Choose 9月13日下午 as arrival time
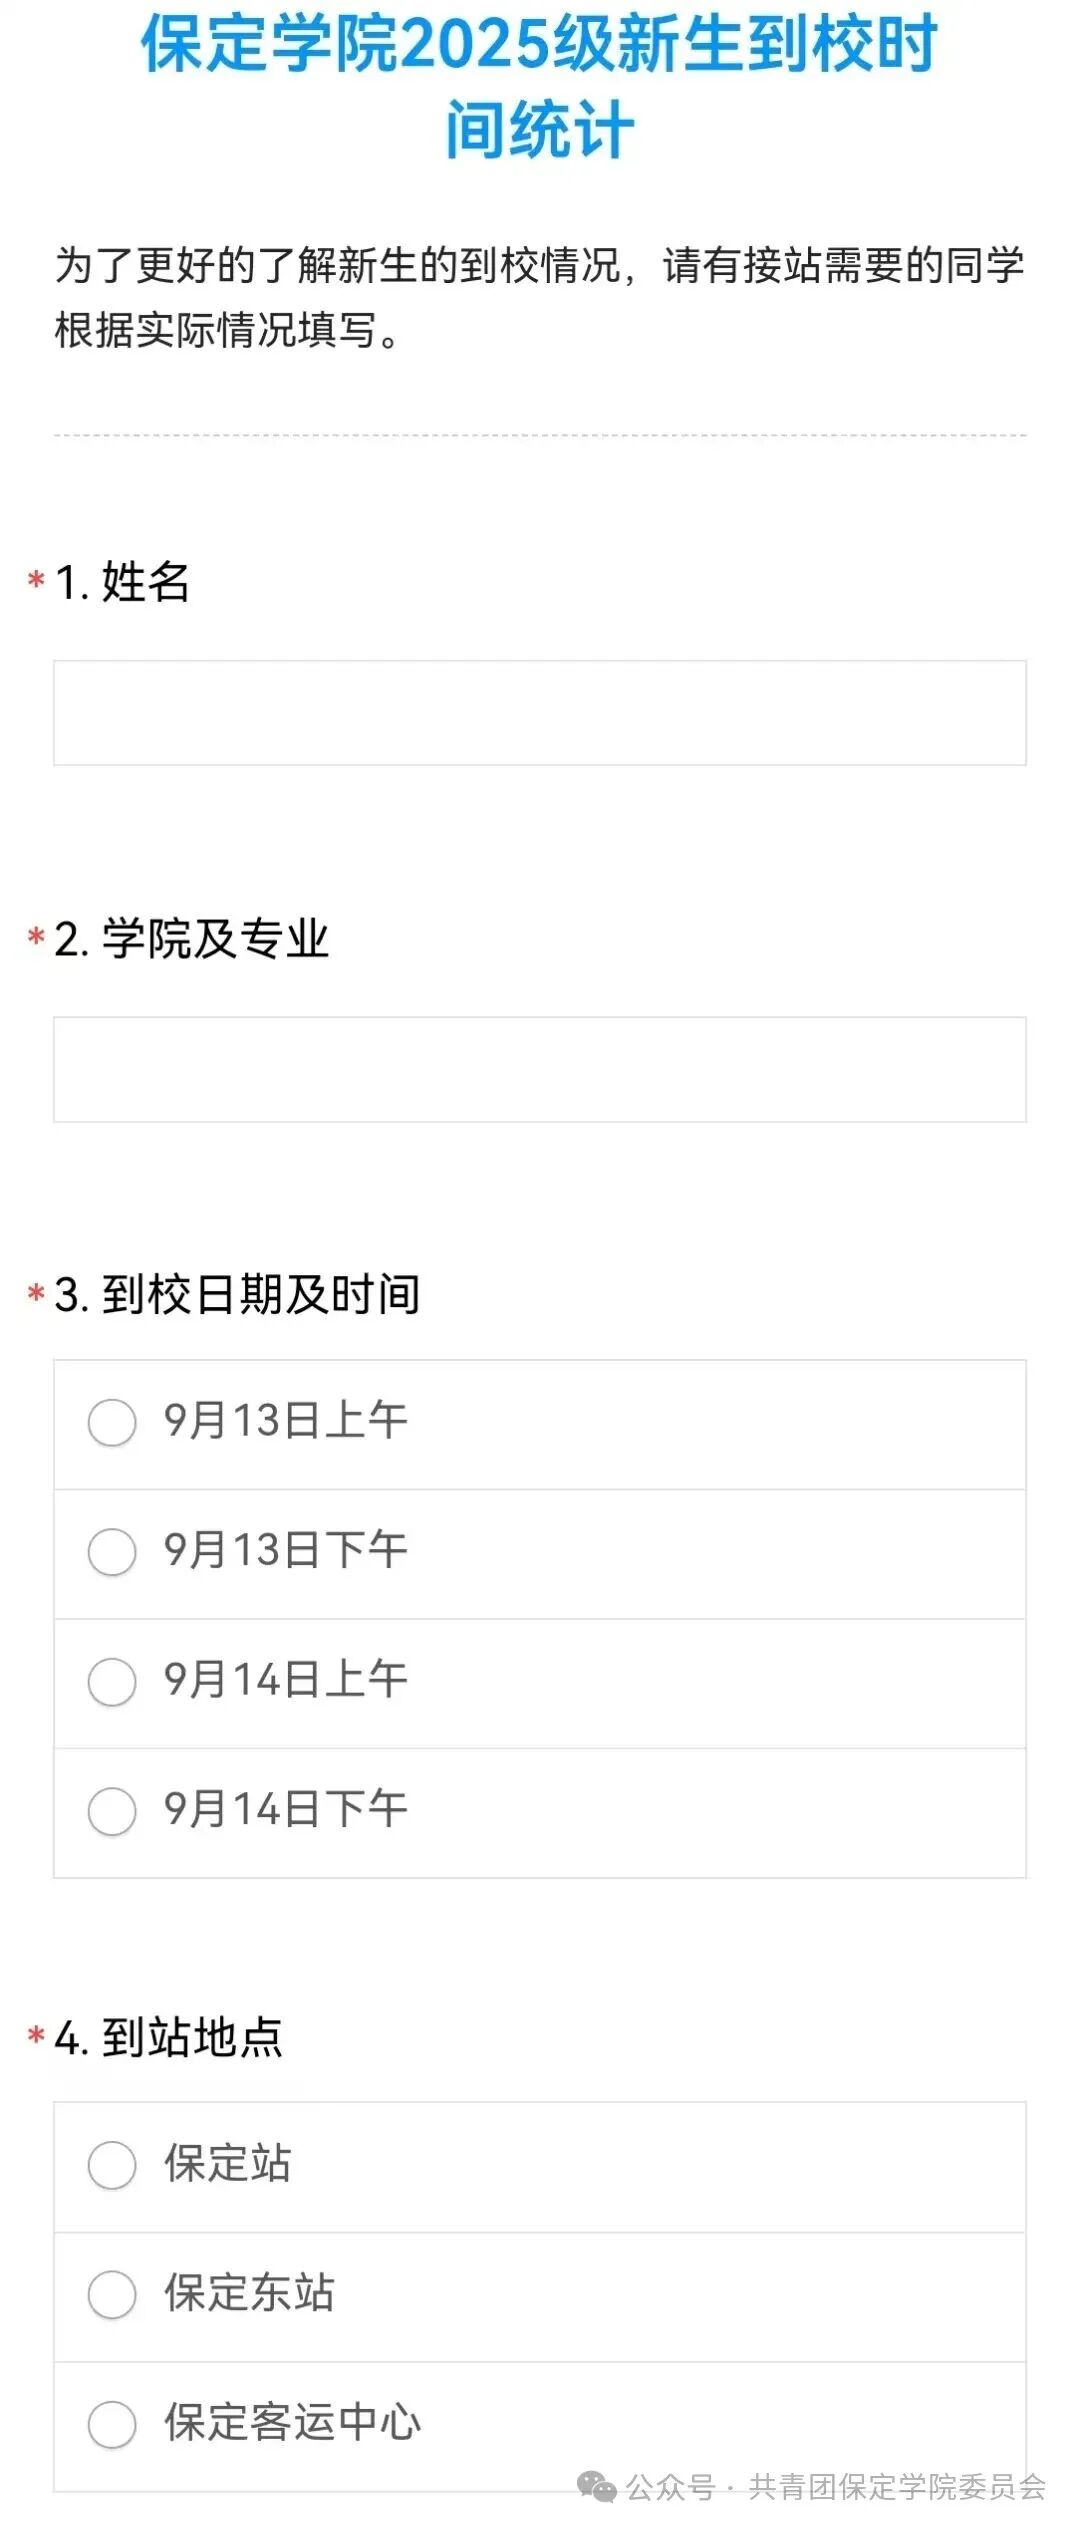The image size is (1080, 2530). (x=112, y=1551)
